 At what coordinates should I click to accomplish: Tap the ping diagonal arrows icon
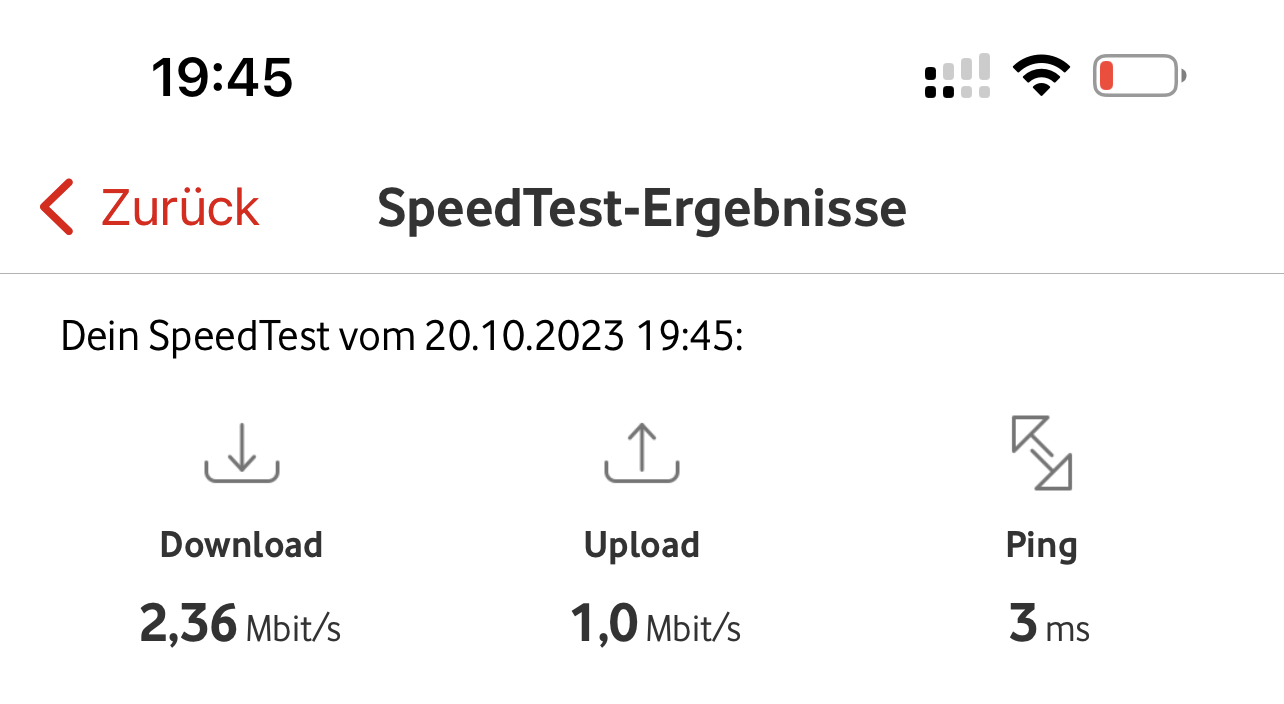(1041, 453)
